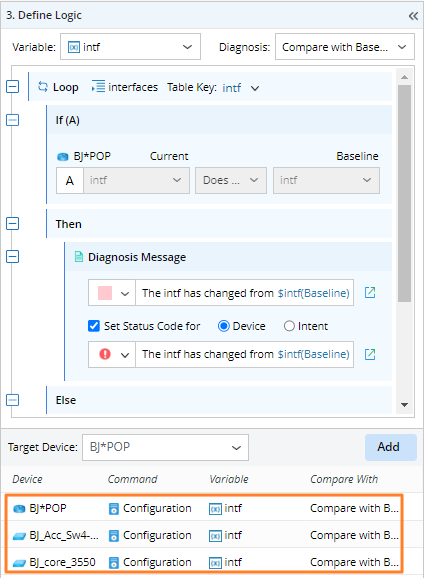Click Configuration icon in BJ_core_3550 row

(114, 563)
